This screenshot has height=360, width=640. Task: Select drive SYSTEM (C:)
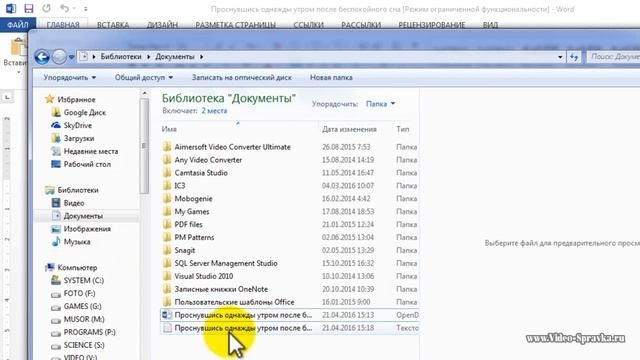coord(84,280)
